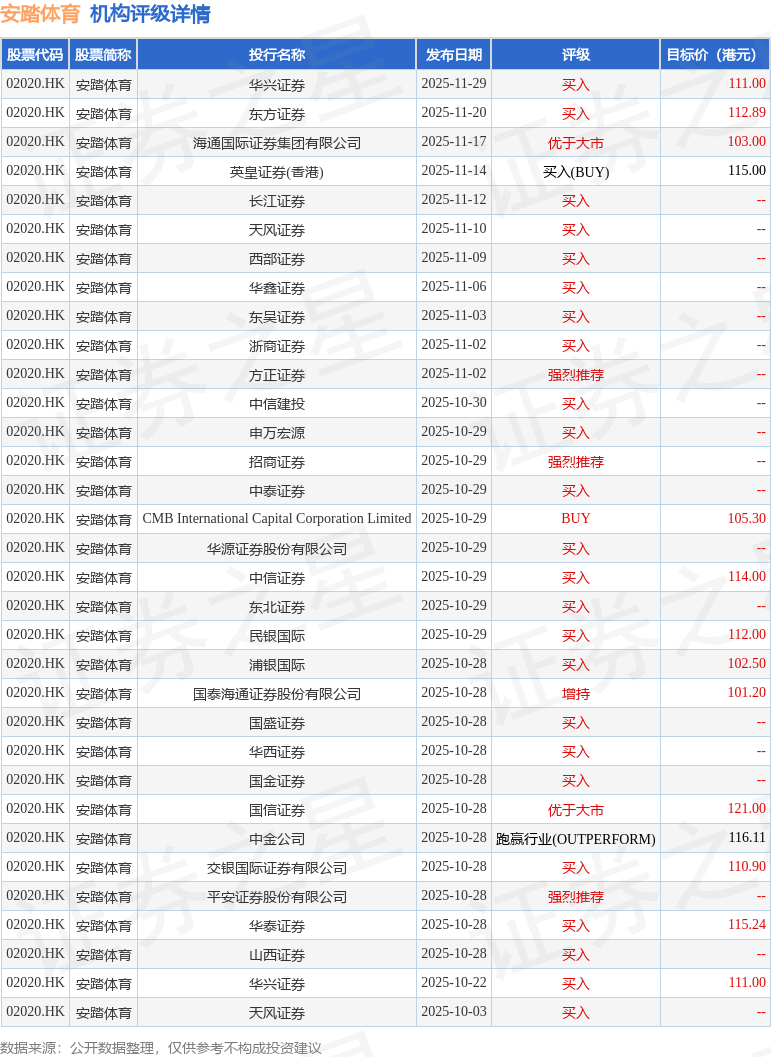
Task: Click the date 2025-10-22
Action: click(454, 982)
